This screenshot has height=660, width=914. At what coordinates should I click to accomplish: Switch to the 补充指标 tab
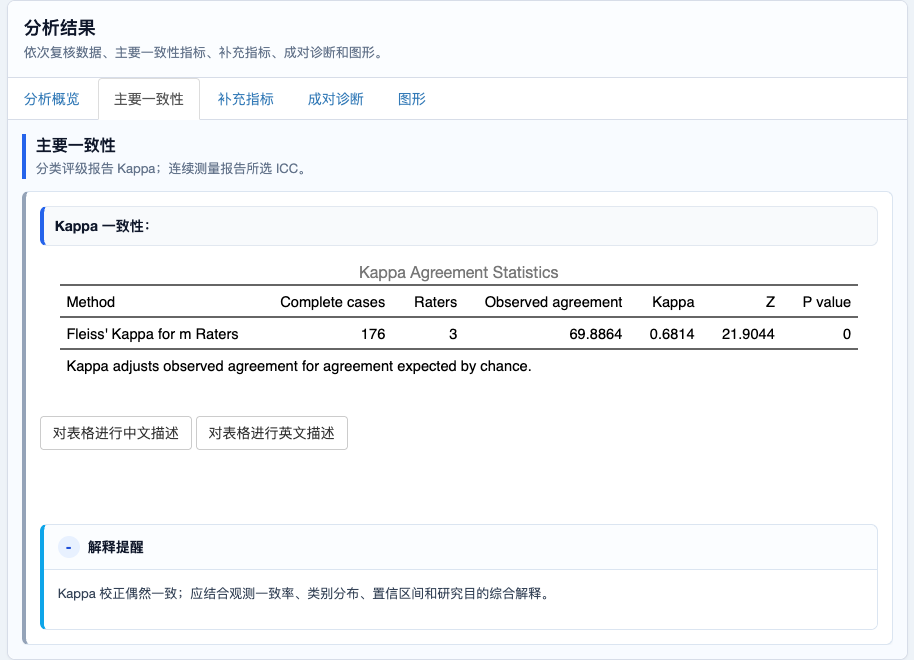point(245,99)
